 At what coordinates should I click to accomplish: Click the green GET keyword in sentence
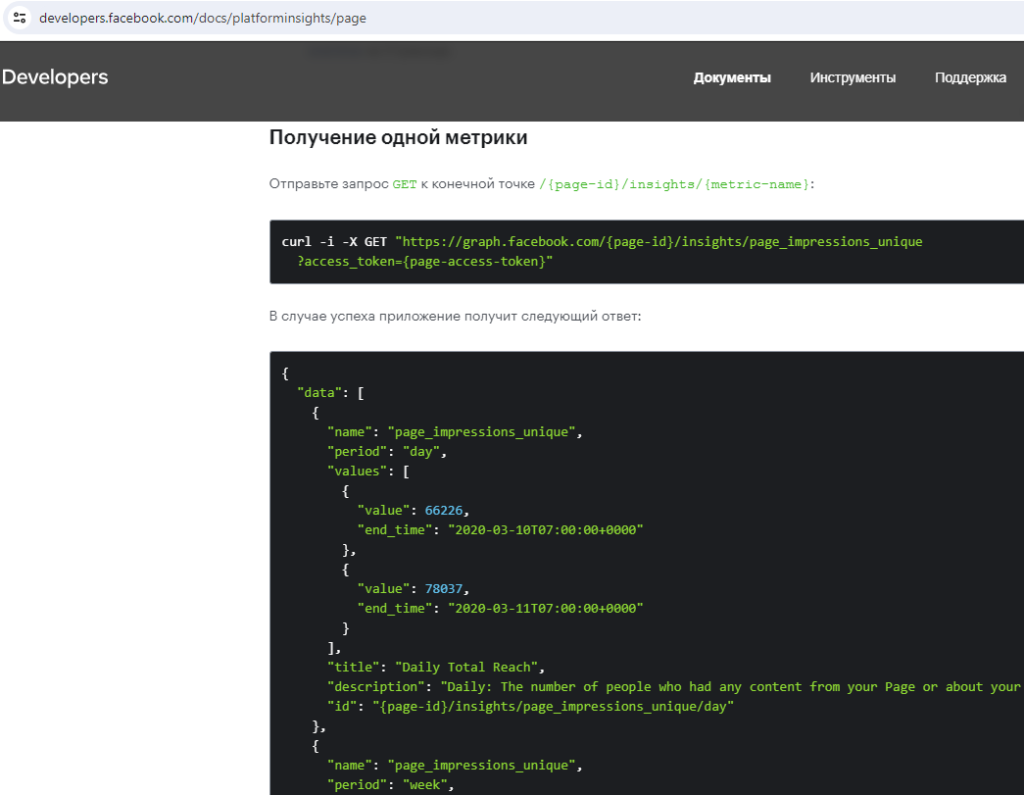[404, 185]
